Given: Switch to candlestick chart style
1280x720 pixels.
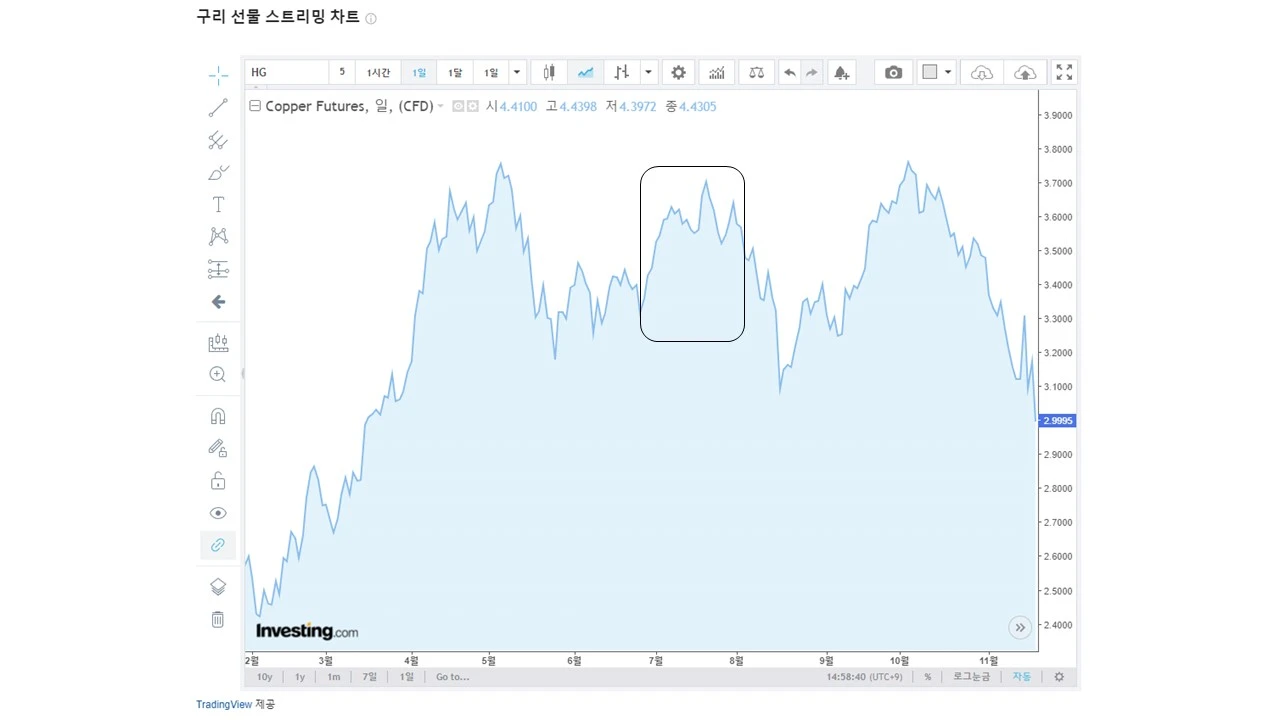Looking at the screenshot, I should point(549,72).
